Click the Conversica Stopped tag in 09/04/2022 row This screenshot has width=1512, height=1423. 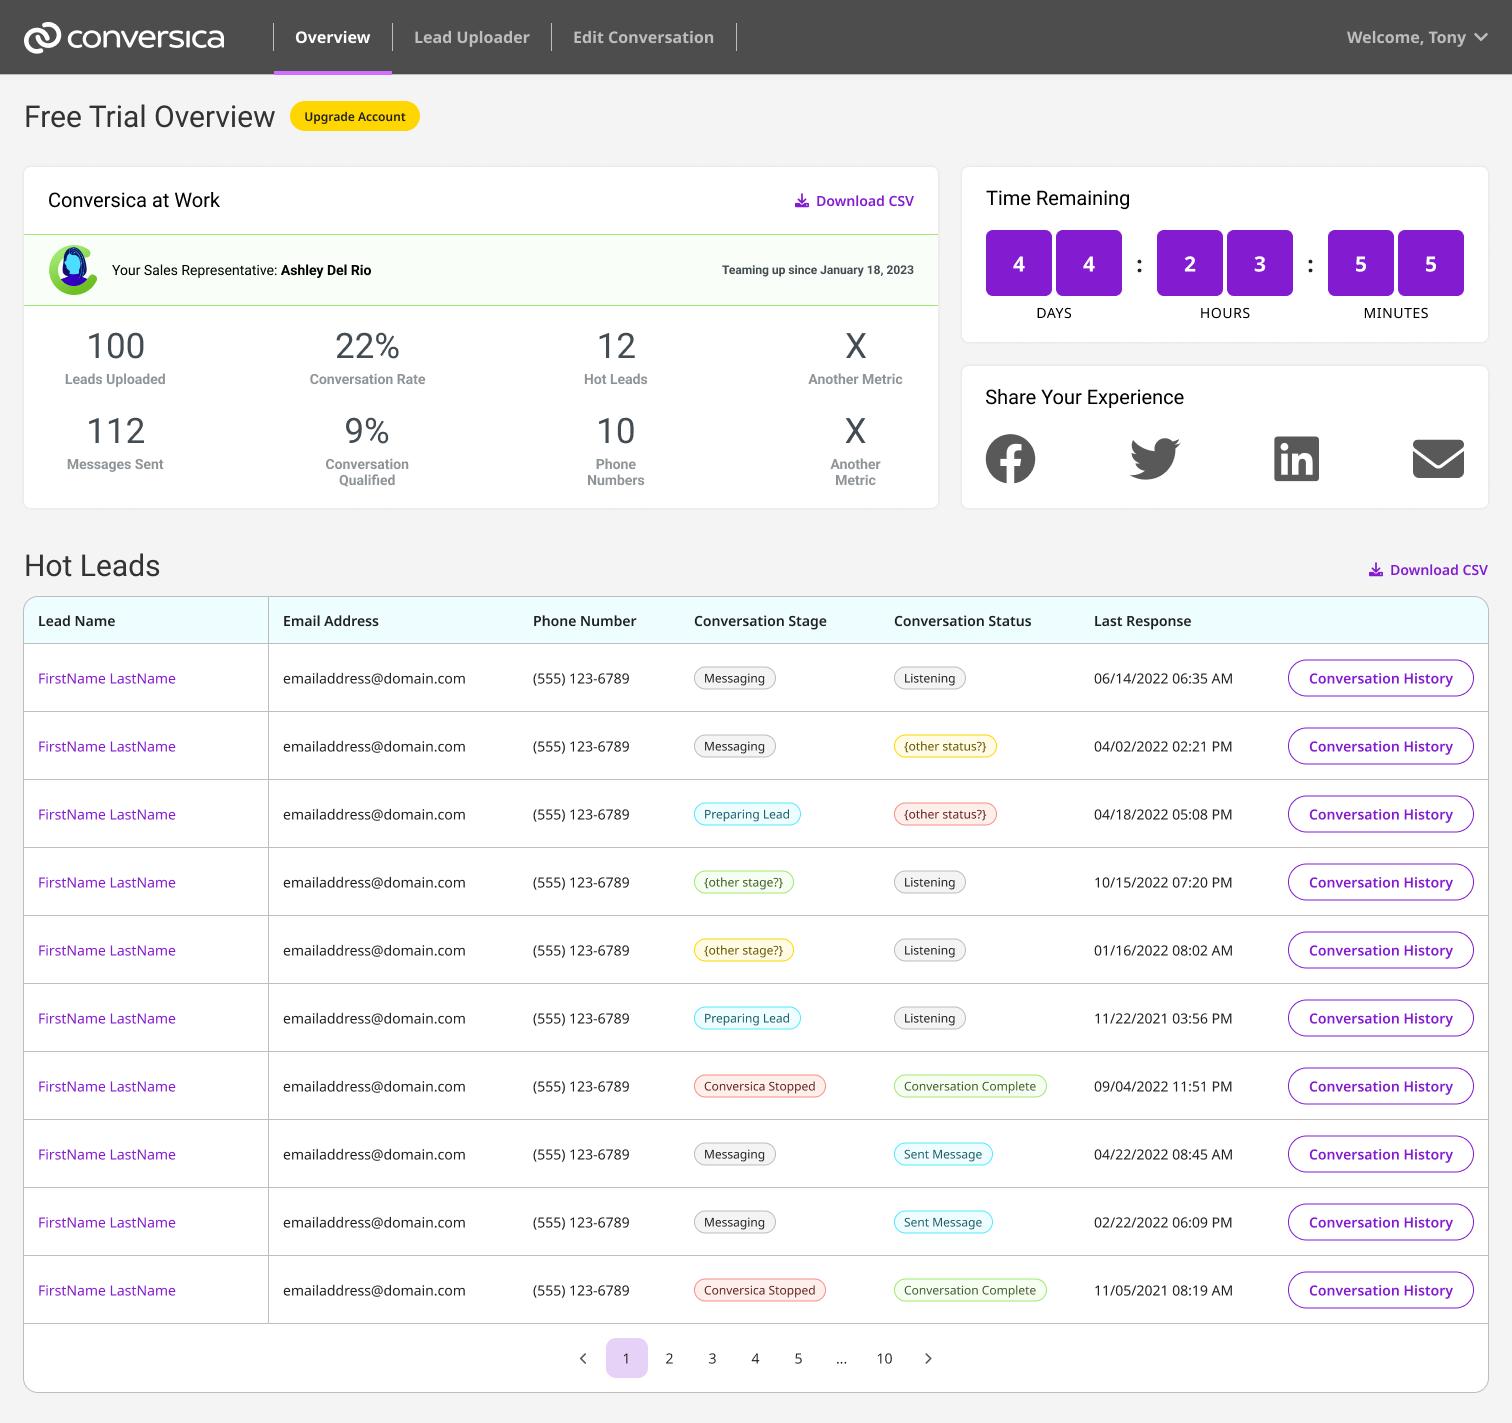click(760, 1086)
